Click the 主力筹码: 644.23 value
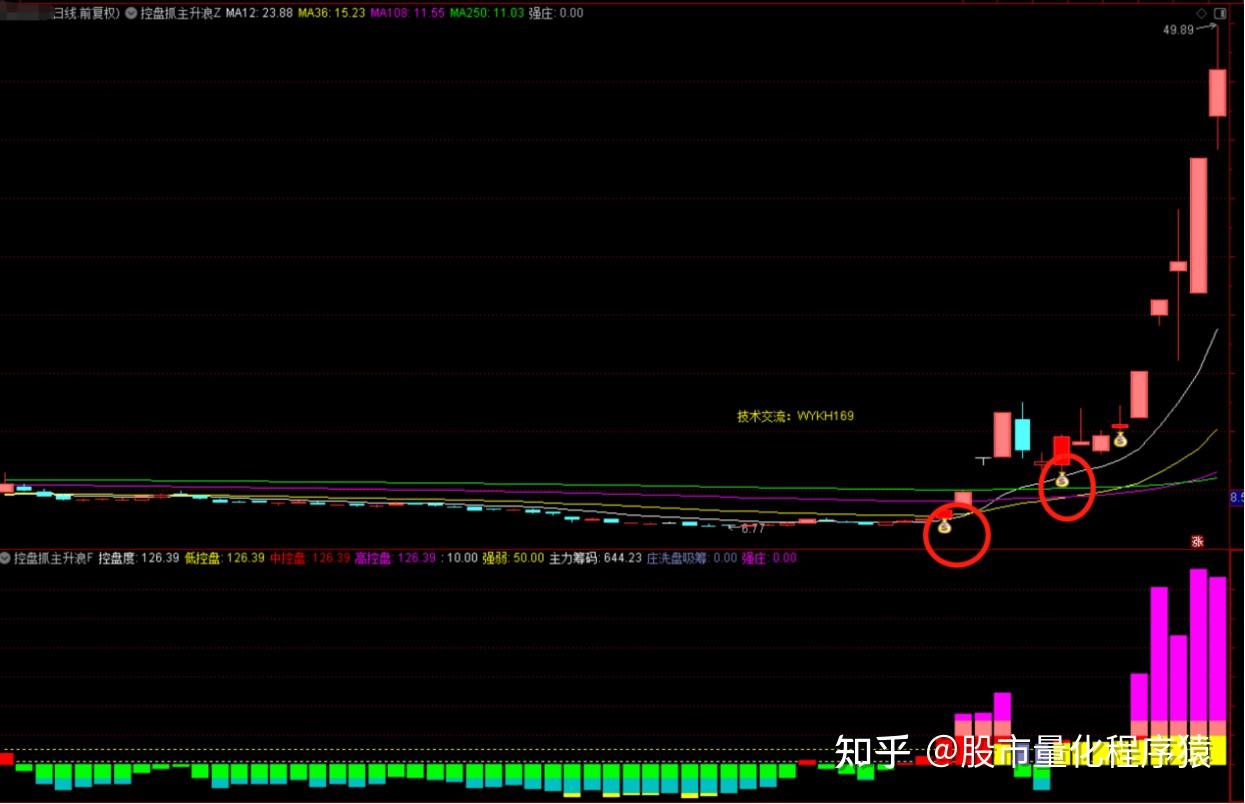1245x804 pixels. (x=595, y=557)
